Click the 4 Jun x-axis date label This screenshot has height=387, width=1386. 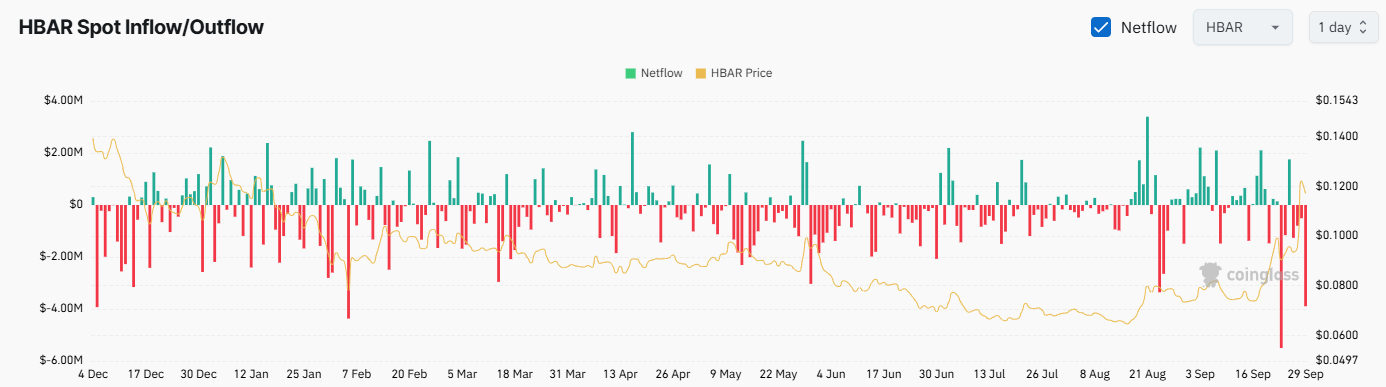pos(831,374)
